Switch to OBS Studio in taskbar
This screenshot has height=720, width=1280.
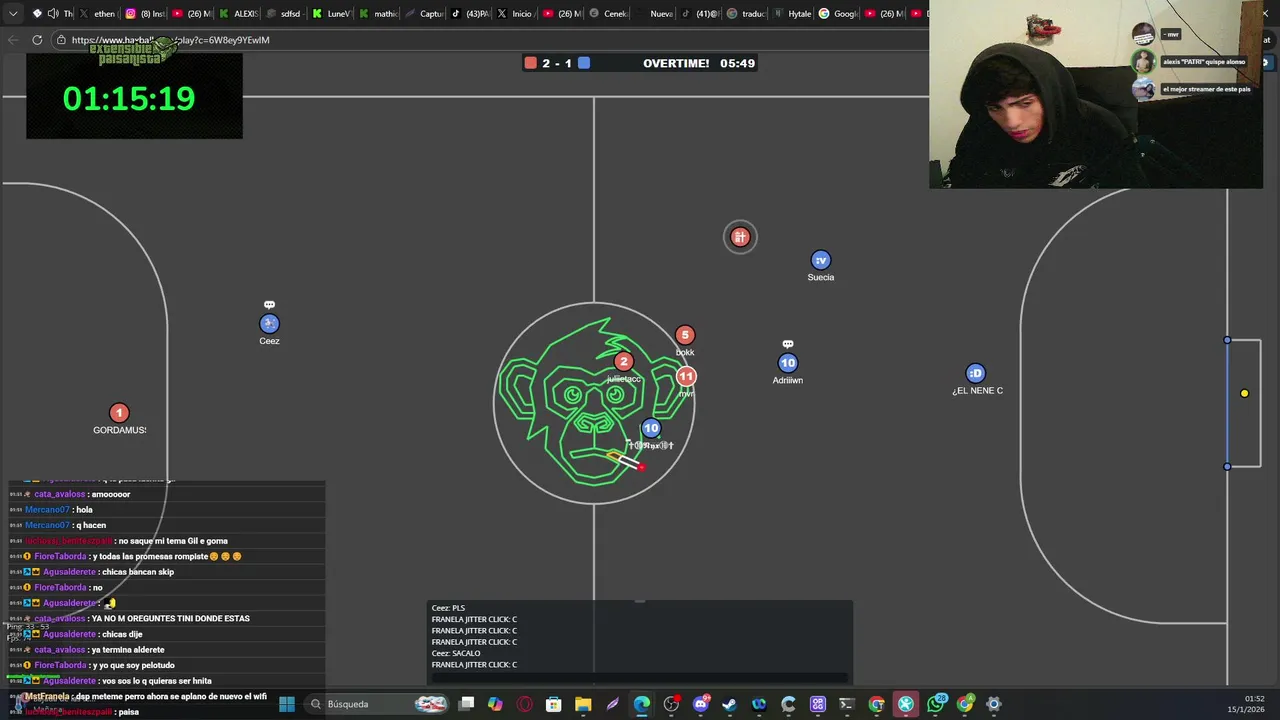(671, 704)
